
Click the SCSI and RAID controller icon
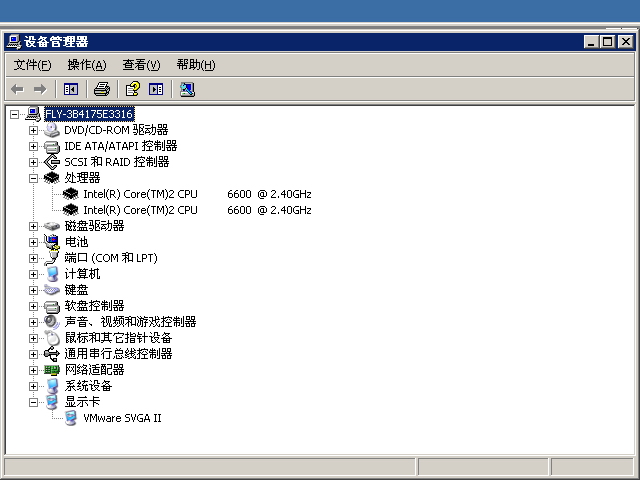tap(51, 162)
